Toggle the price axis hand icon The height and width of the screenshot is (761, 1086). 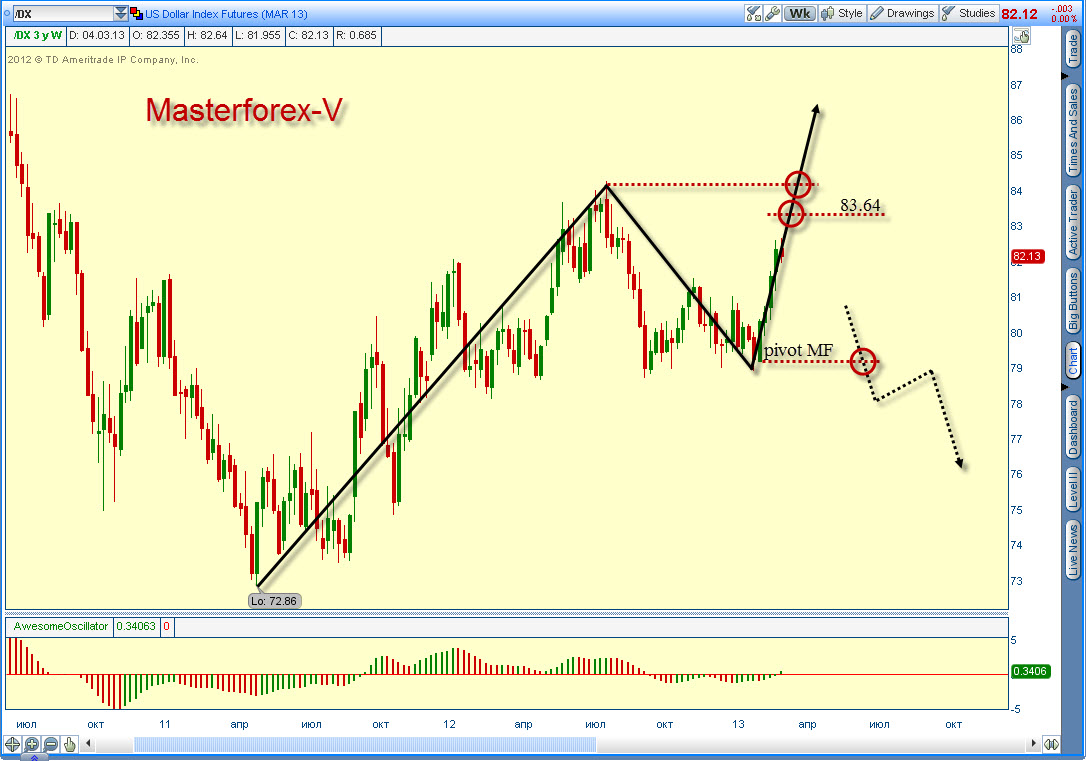click(1021, 36)
